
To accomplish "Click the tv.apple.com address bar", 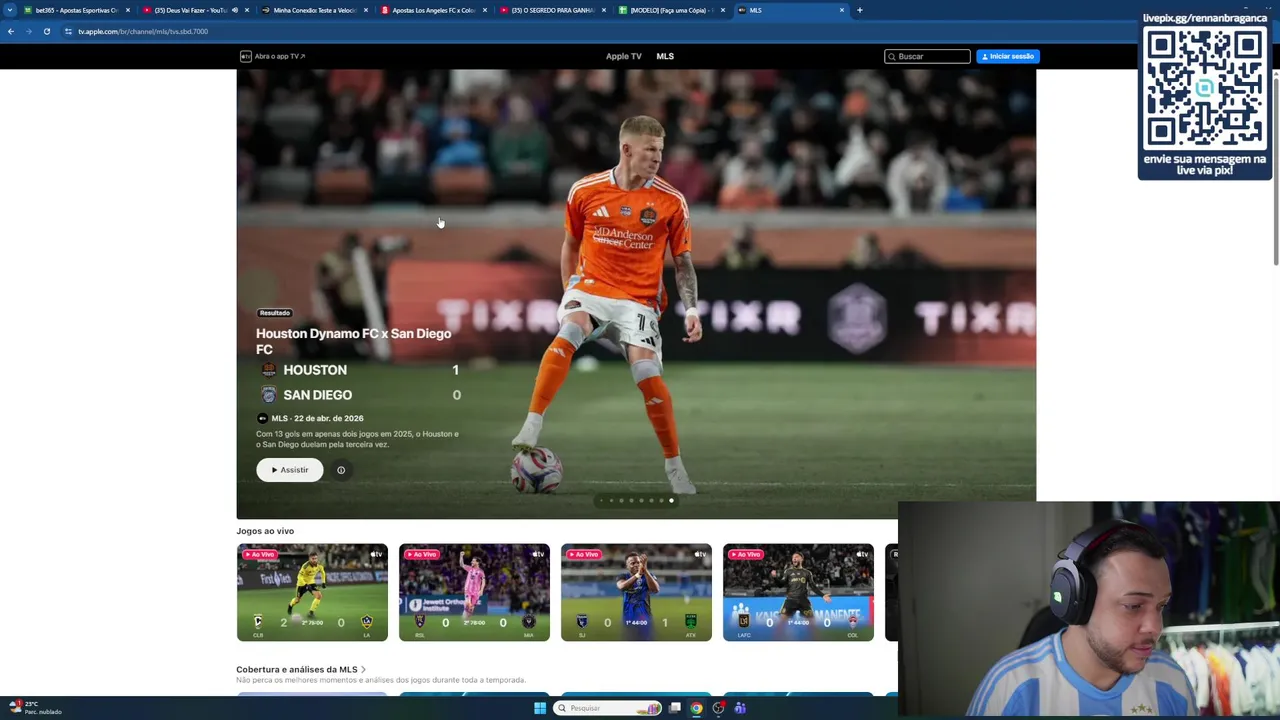I will tap(143, 31).
